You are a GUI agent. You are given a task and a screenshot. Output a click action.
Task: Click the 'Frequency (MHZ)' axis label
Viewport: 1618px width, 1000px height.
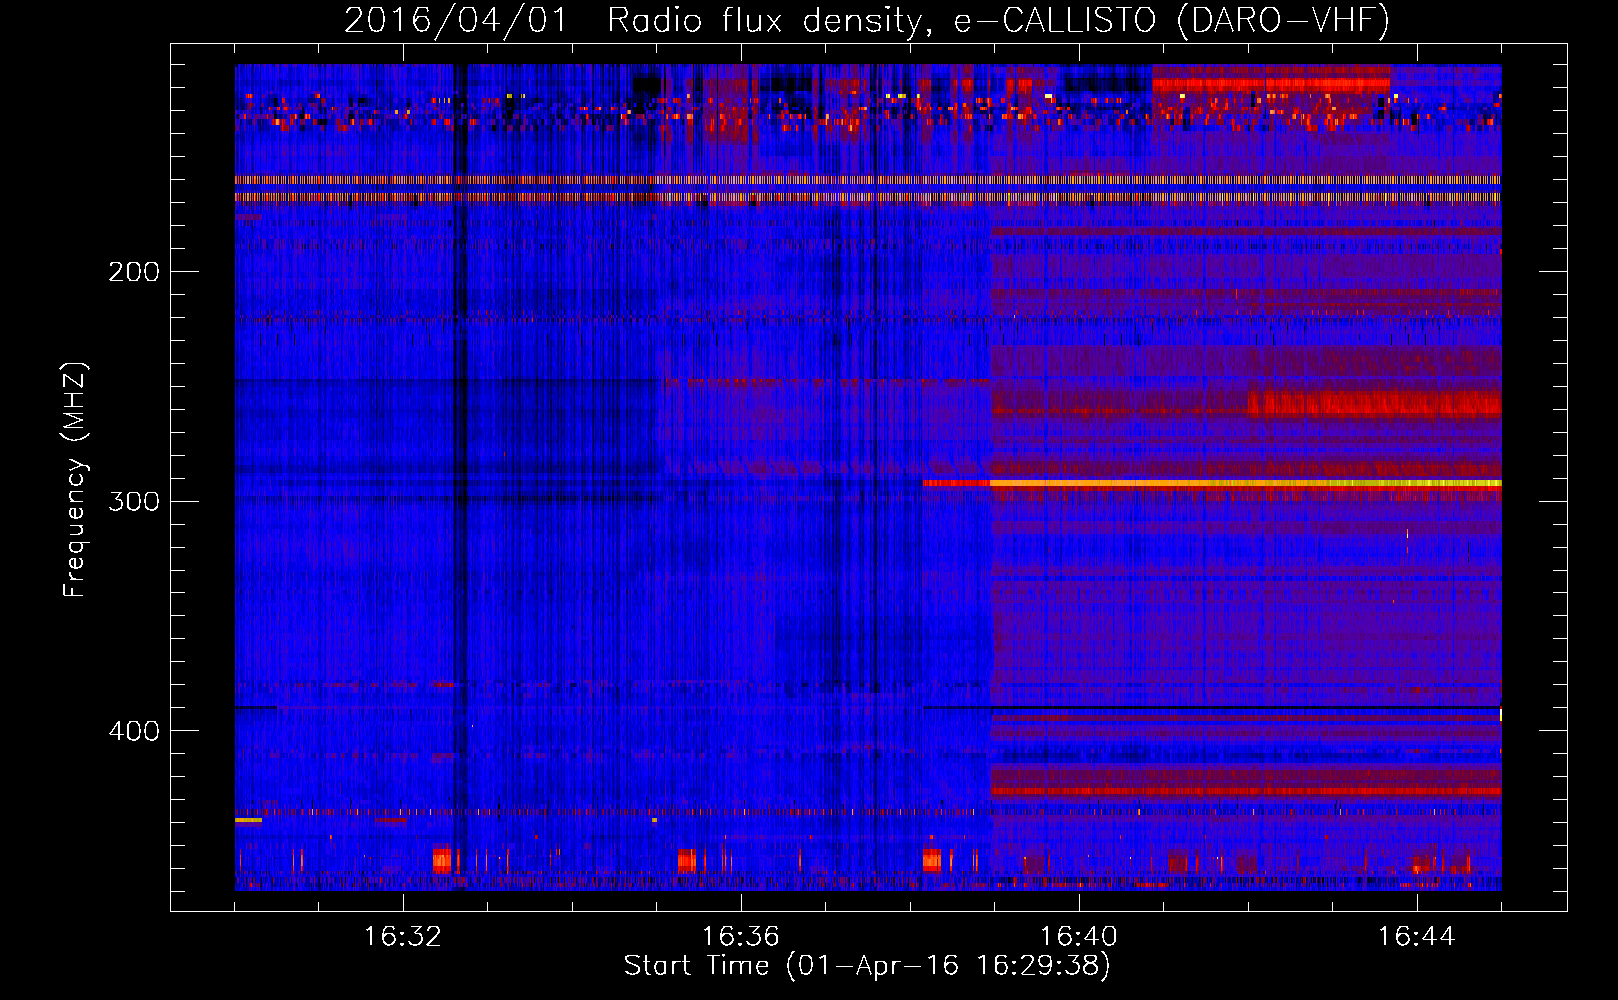75,479
